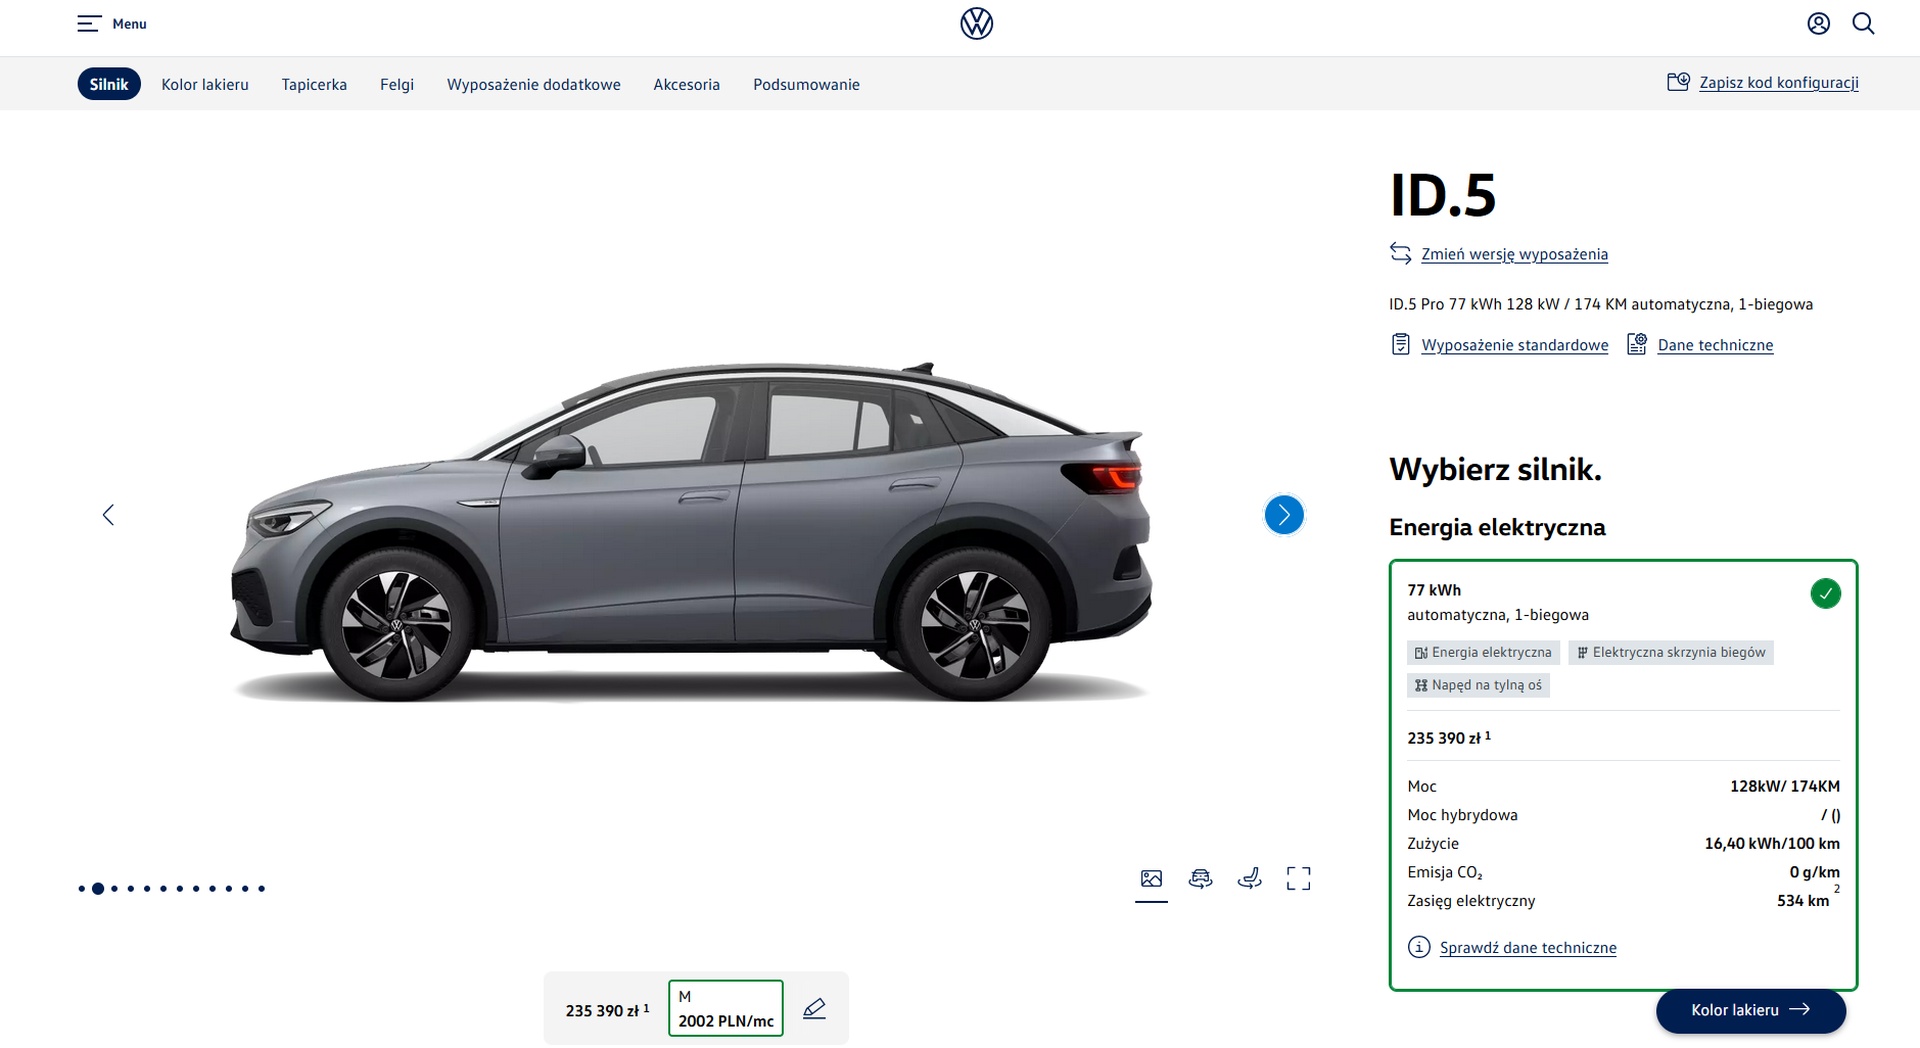Click the 128kW/ 174KM power value

pyautogui.click(x=1785, y=786)
